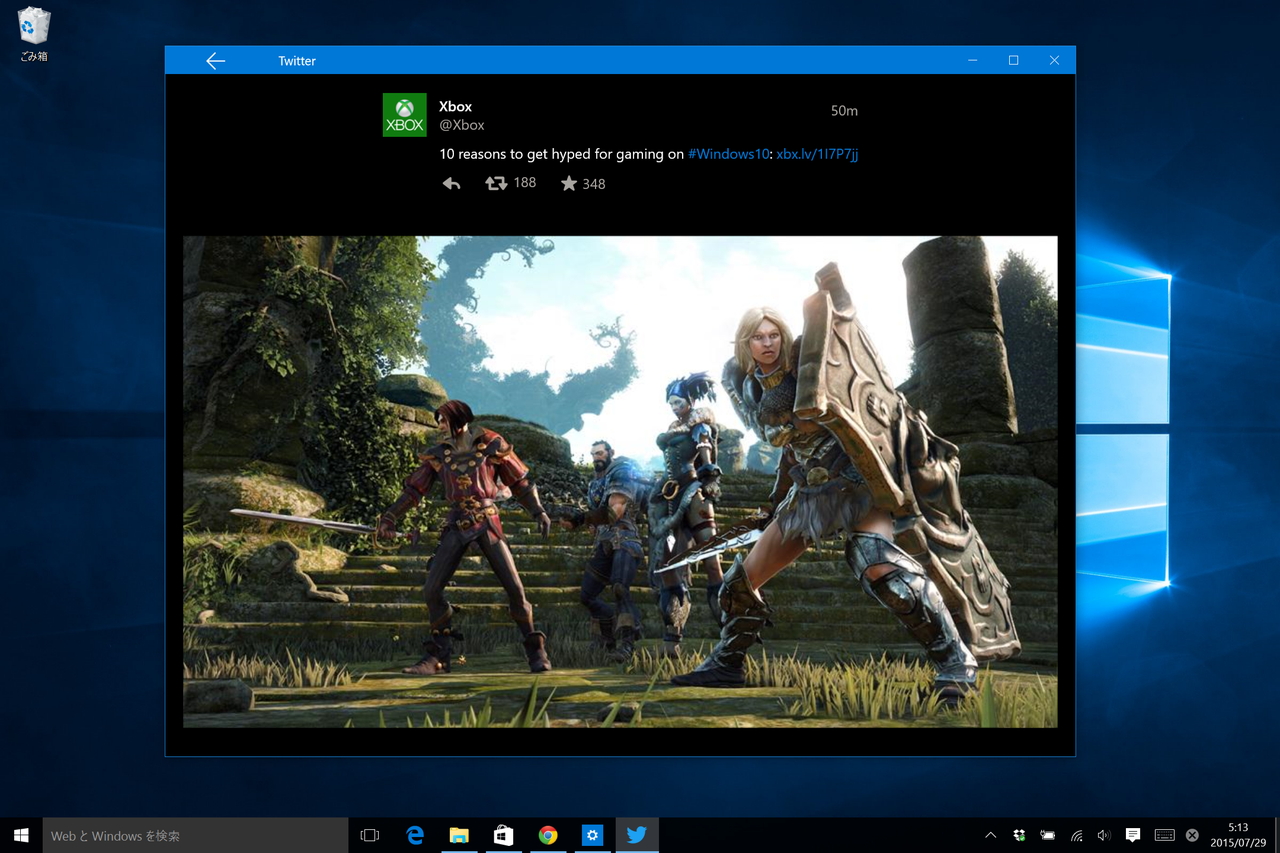This screenshot has height=853, width=1280.
Task: Reply to the Xbox tweet
Action: (x=451, y=183)
